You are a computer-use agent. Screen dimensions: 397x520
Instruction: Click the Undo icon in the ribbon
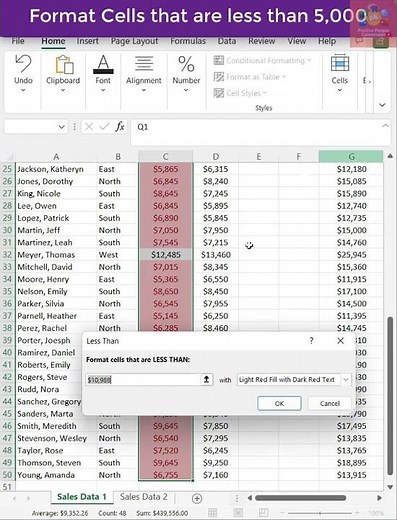[x=23, y=64]
